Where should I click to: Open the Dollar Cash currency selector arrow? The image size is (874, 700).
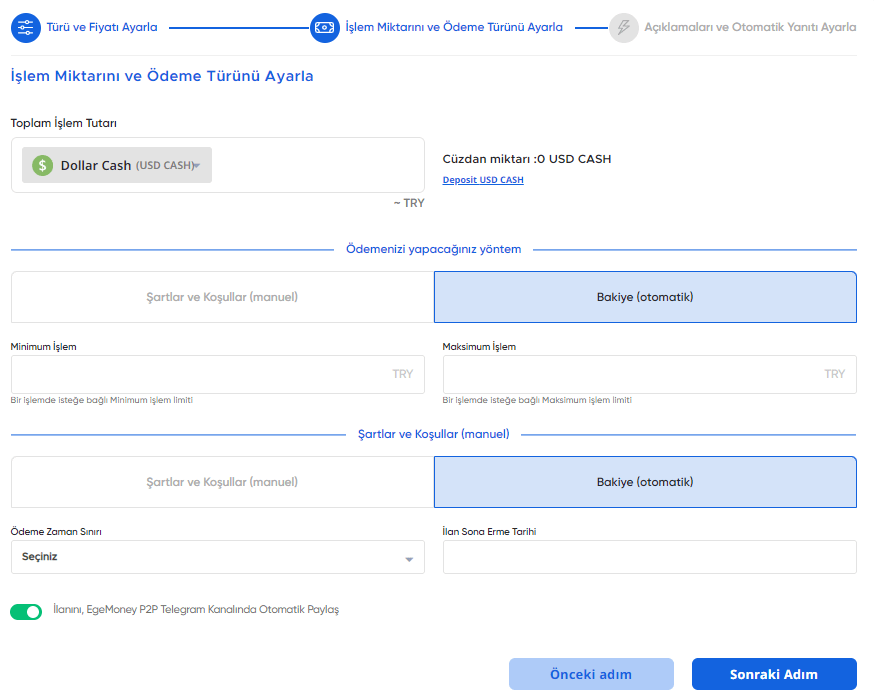click(x=197, y=165)
